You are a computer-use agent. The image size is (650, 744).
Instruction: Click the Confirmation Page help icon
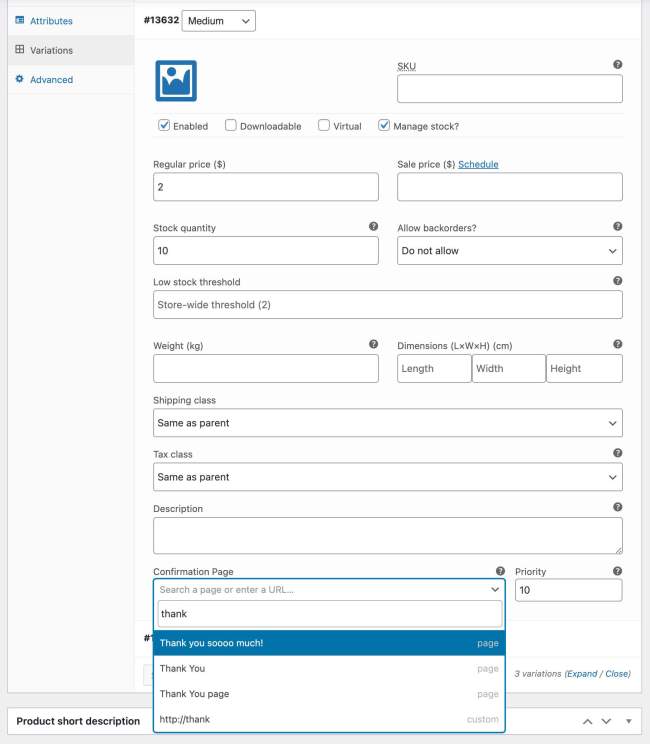tap(500, 571)
